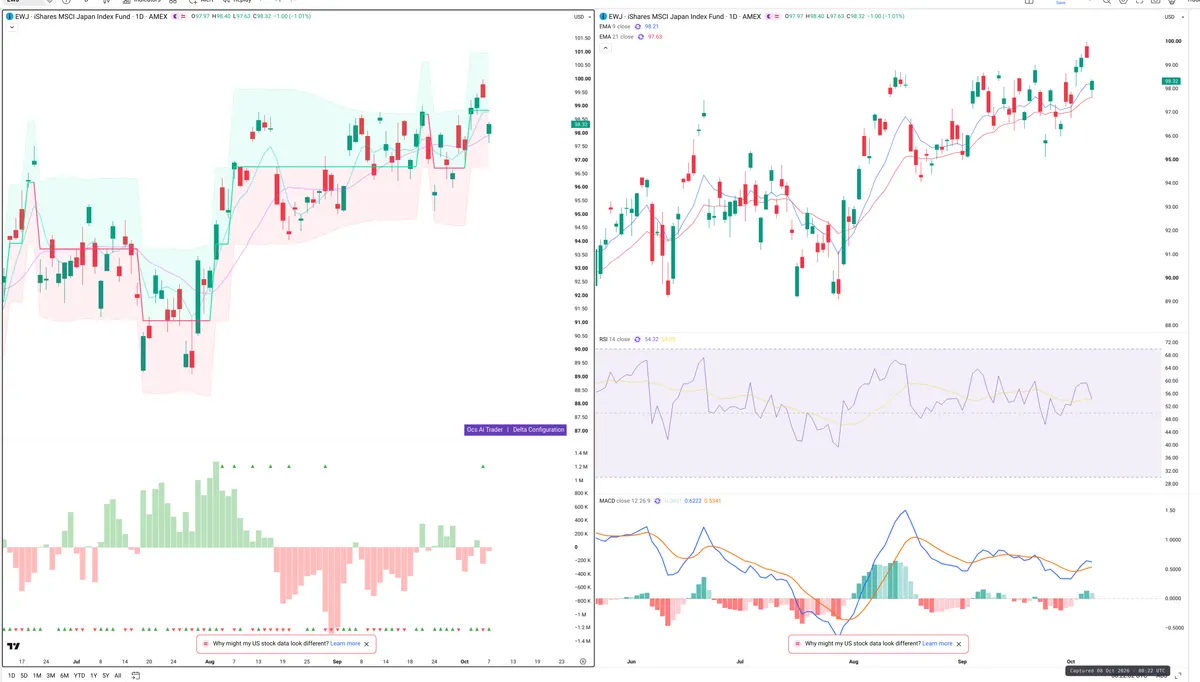Click the Aug label on right chart time axis
1200x682 pixels.
pyautogui.click(x=854, y=662)
